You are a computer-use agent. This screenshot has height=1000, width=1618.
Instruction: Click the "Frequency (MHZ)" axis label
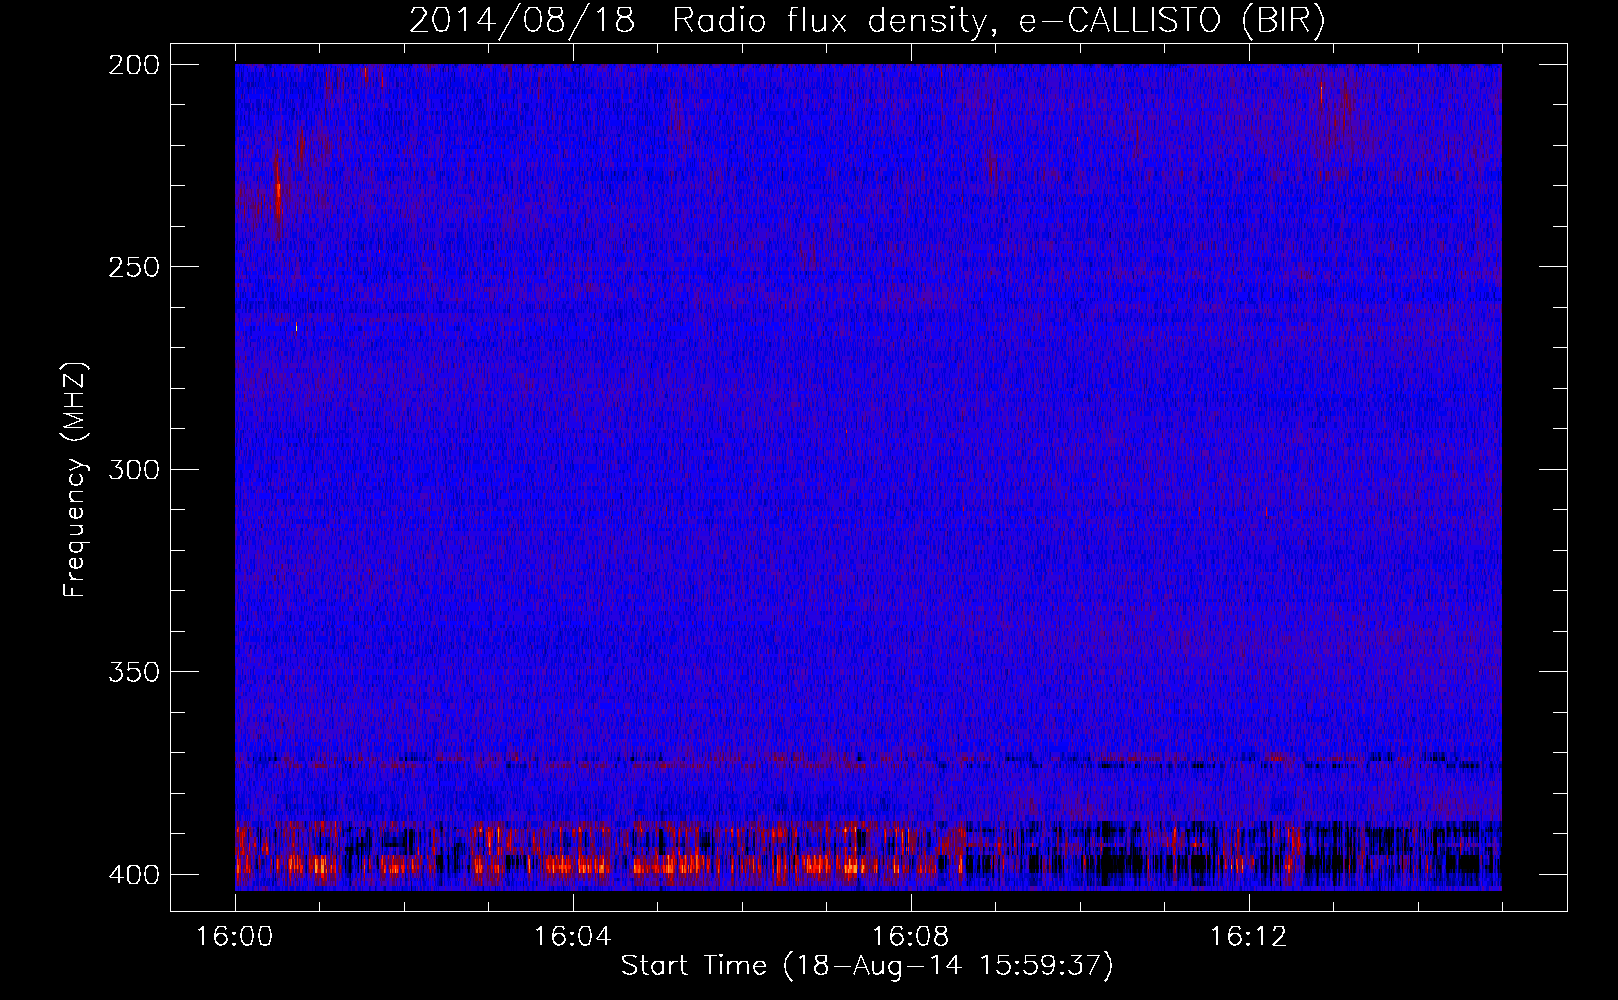click(x=75, y=480)
